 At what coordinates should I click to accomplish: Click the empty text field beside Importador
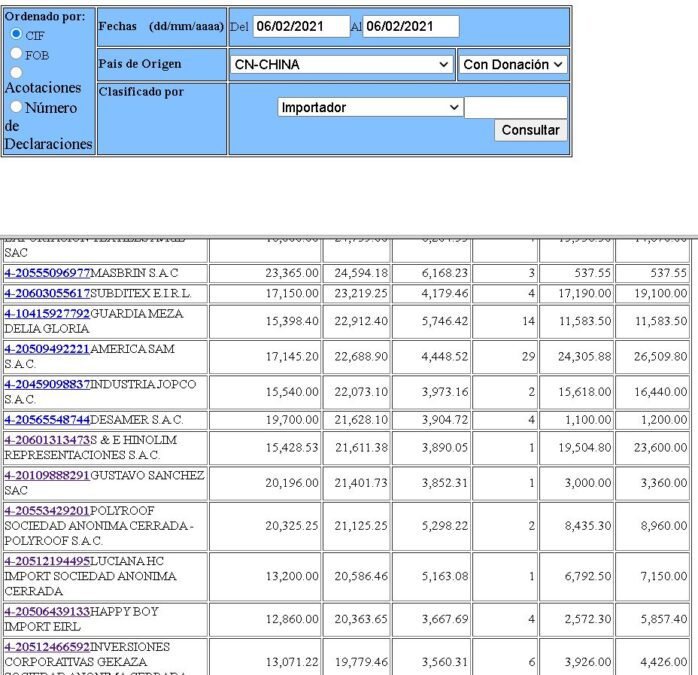(515, 107)
